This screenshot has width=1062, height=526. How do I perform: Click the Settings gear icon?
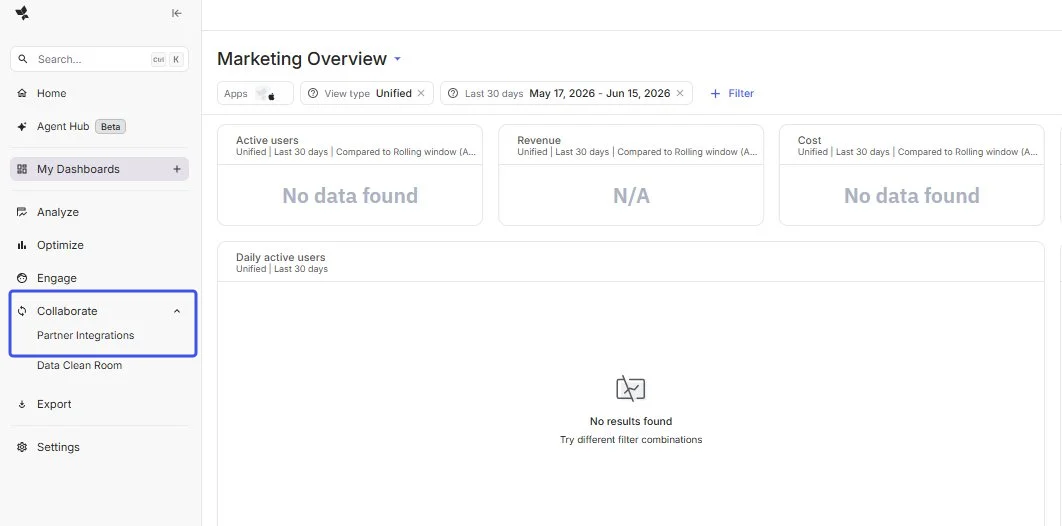tap(22, 447)
